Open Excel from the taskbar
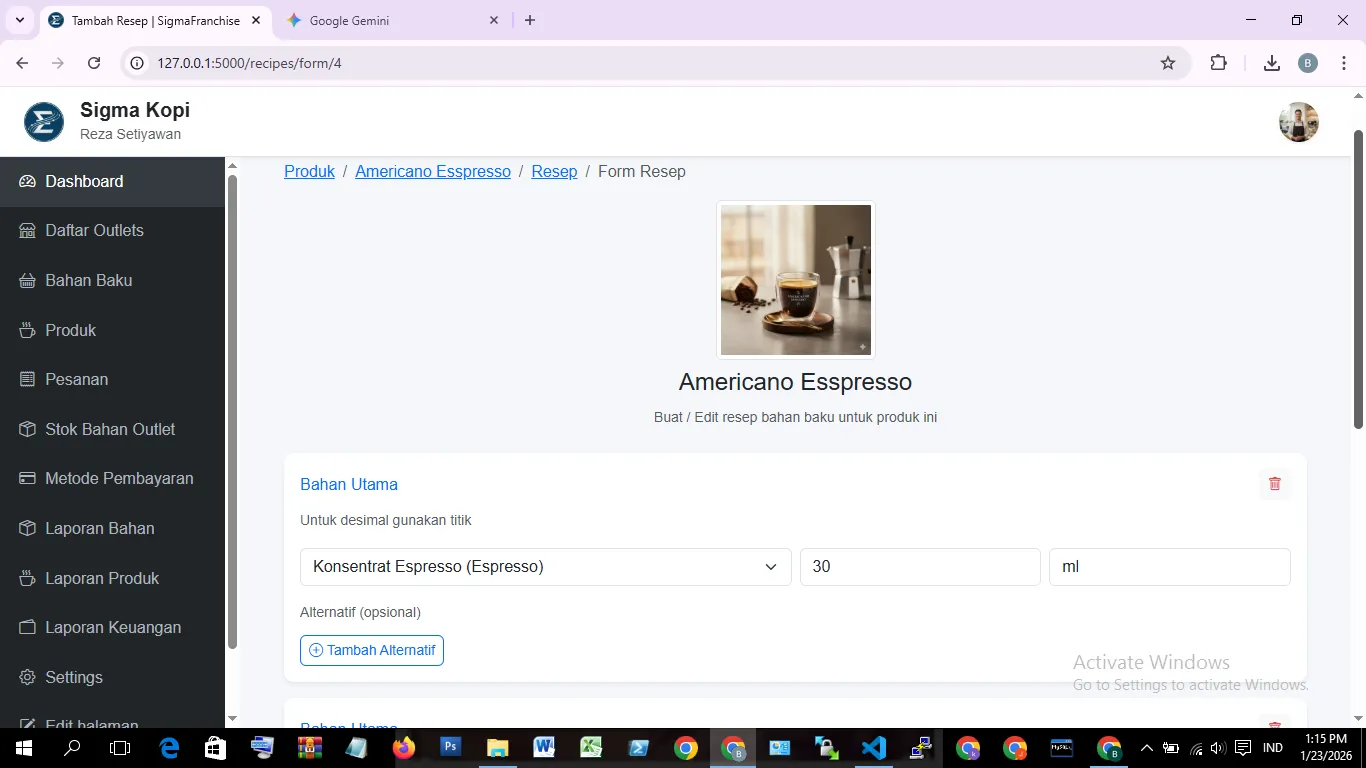1366x768 pixels. coord(591,748)
